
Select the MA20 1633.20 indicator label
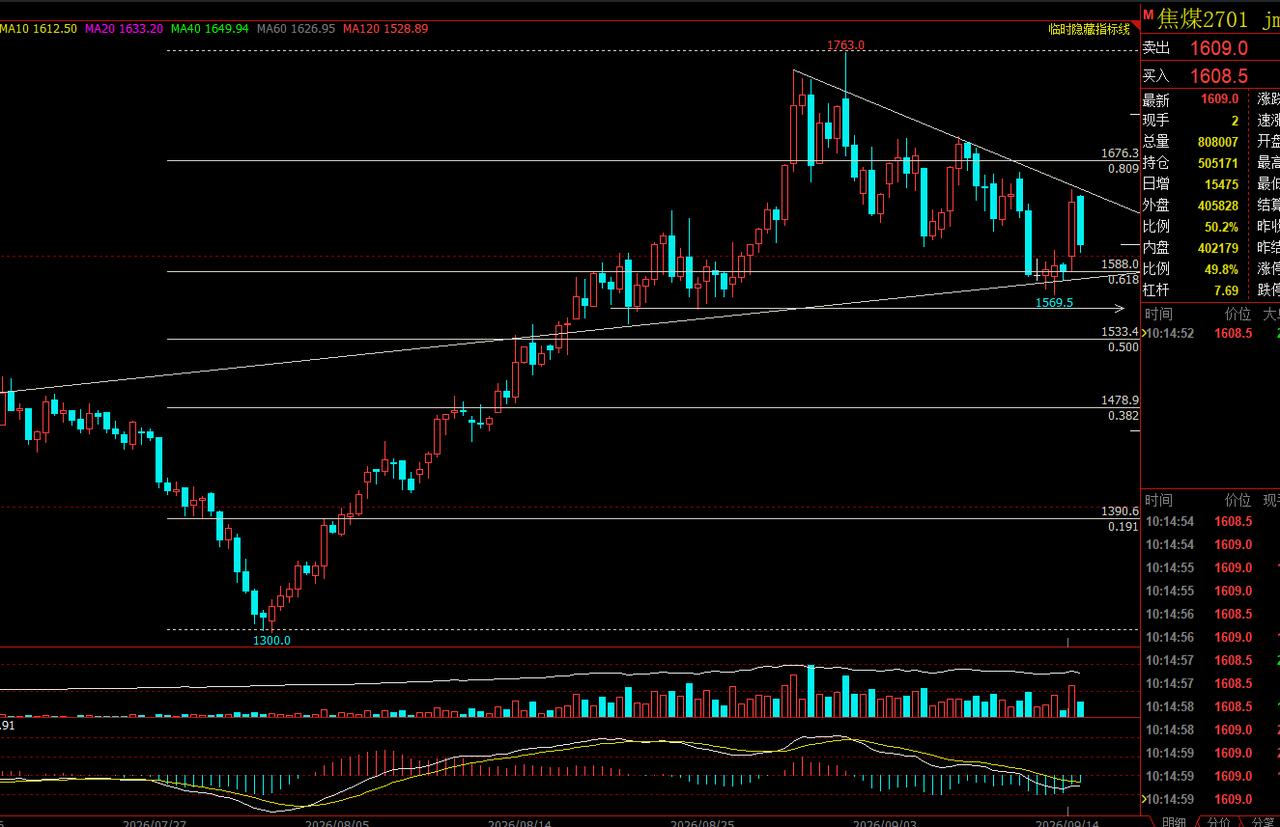[x=124, y=29]
